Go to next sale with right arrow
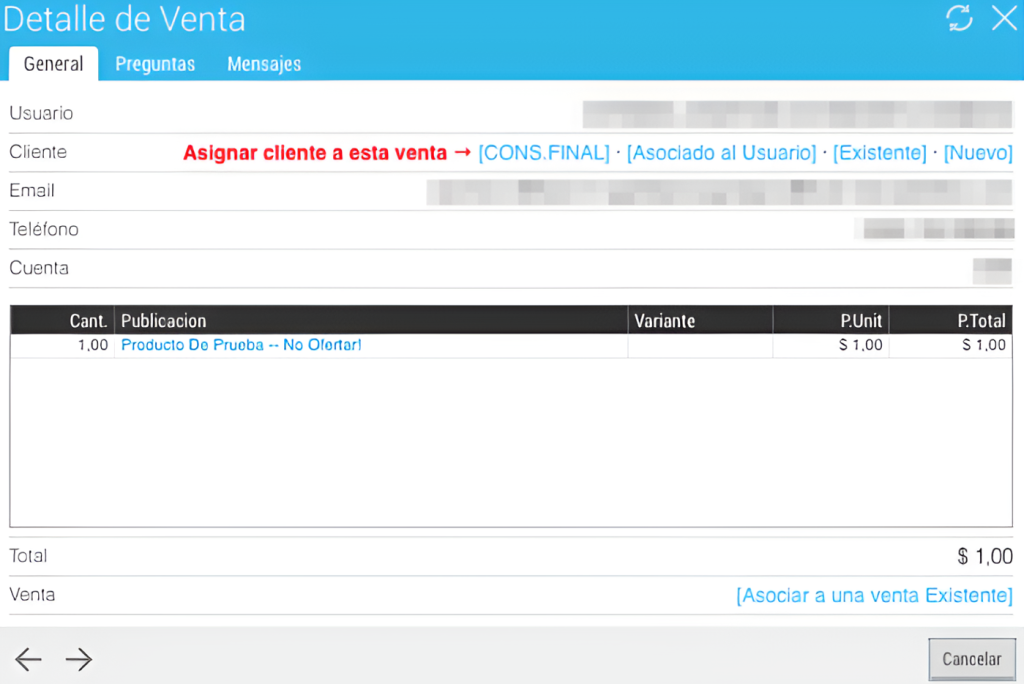Viewport: 1024px width, 684px height. coord(78,658)
